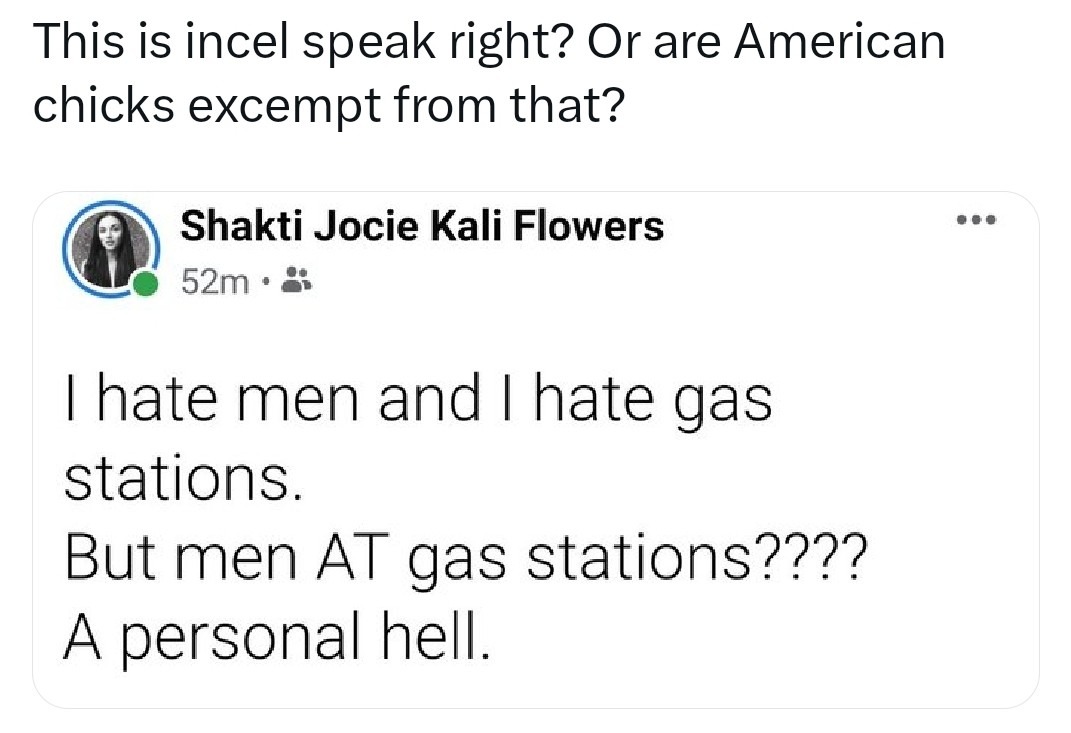Open Shakti Jocie Kali Flowers' profile picture
The width and height of the screenshot is (1071, 733).
111,249
